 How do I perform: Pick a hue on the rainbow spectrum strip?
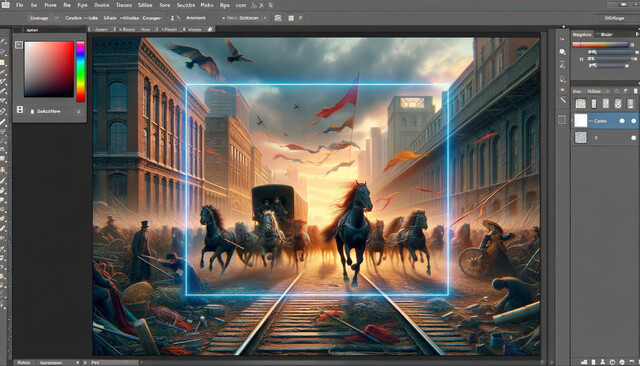[80, 71]
